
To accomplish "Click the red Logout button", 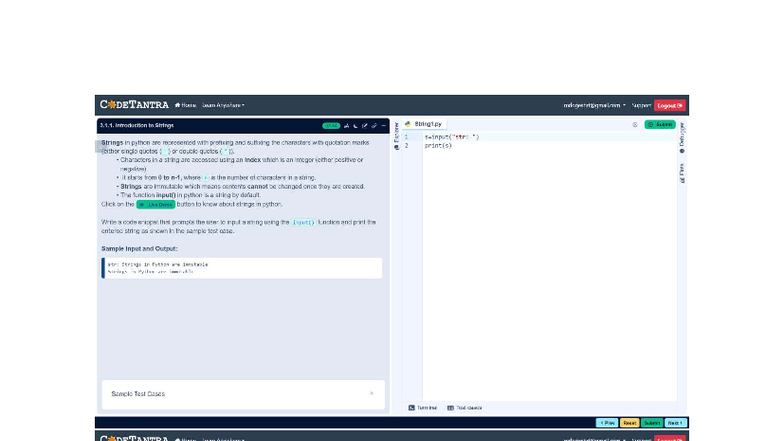I will click(670, 105).
